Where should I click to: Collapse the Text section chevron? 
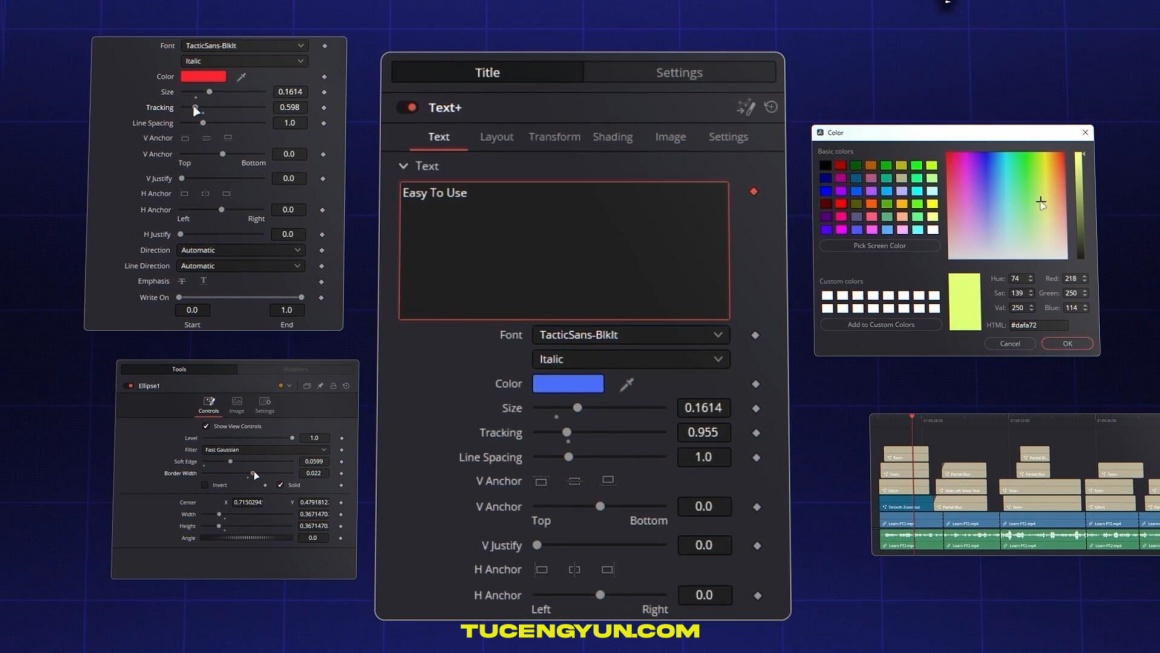point(404,166)
